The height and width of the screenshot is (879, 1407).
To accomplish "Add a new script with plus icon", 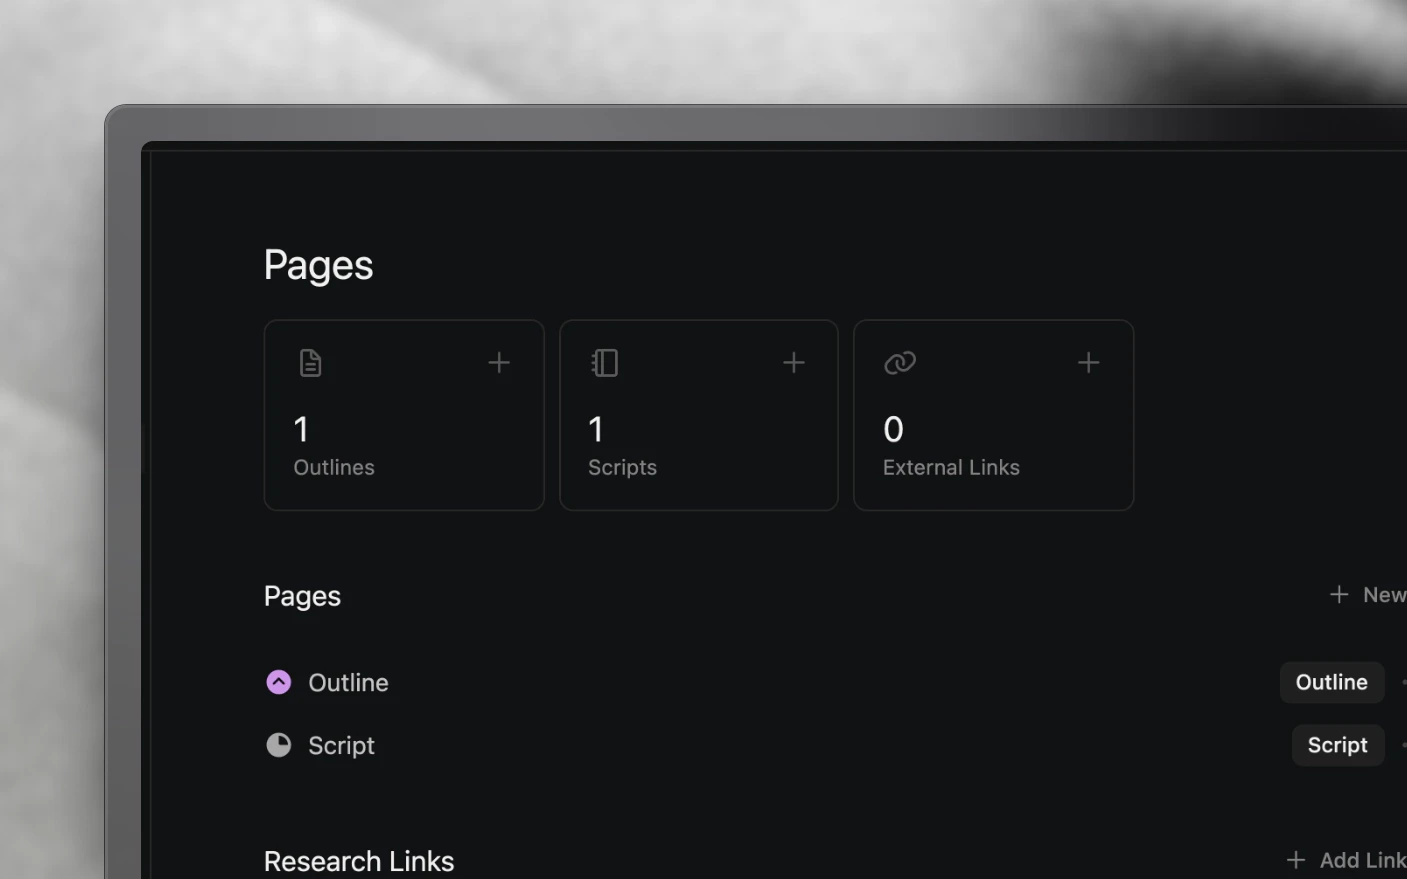I will pyautogui.click(x=794, y=363).
